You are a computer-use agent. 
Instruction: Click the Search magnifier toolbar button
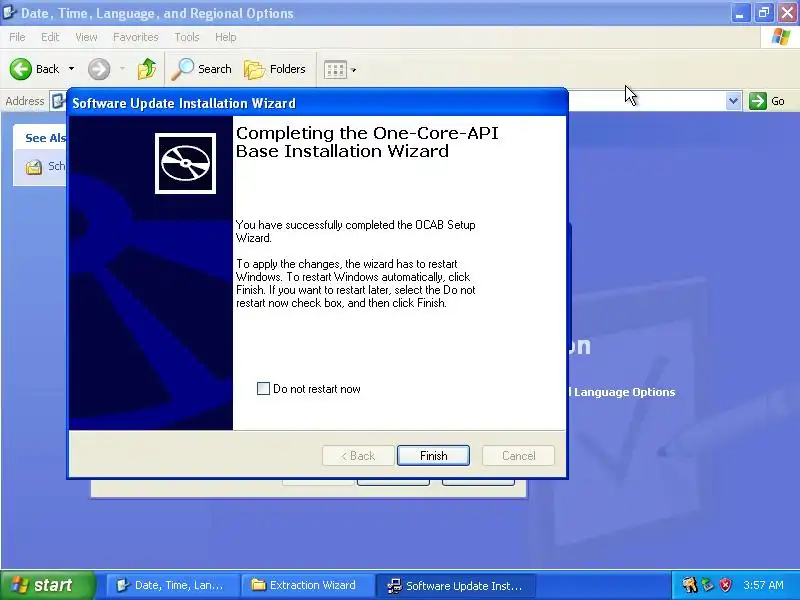click(x=201, y=69)
